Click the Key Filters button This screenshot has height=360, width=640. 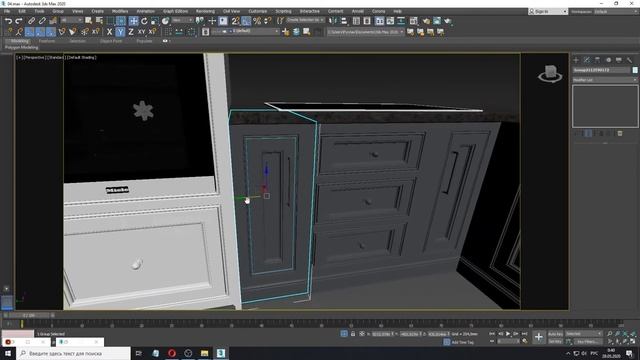click(587, 341)
